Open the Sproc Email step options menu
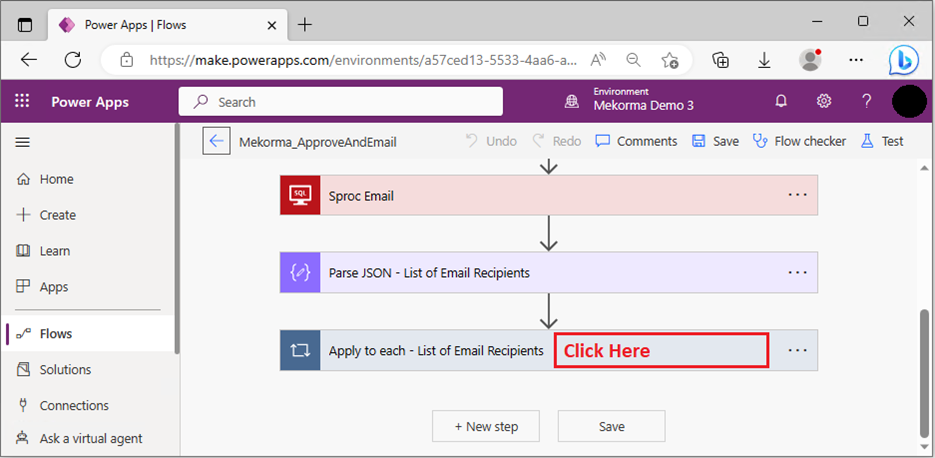935x458 pixels. pos(797,195)
